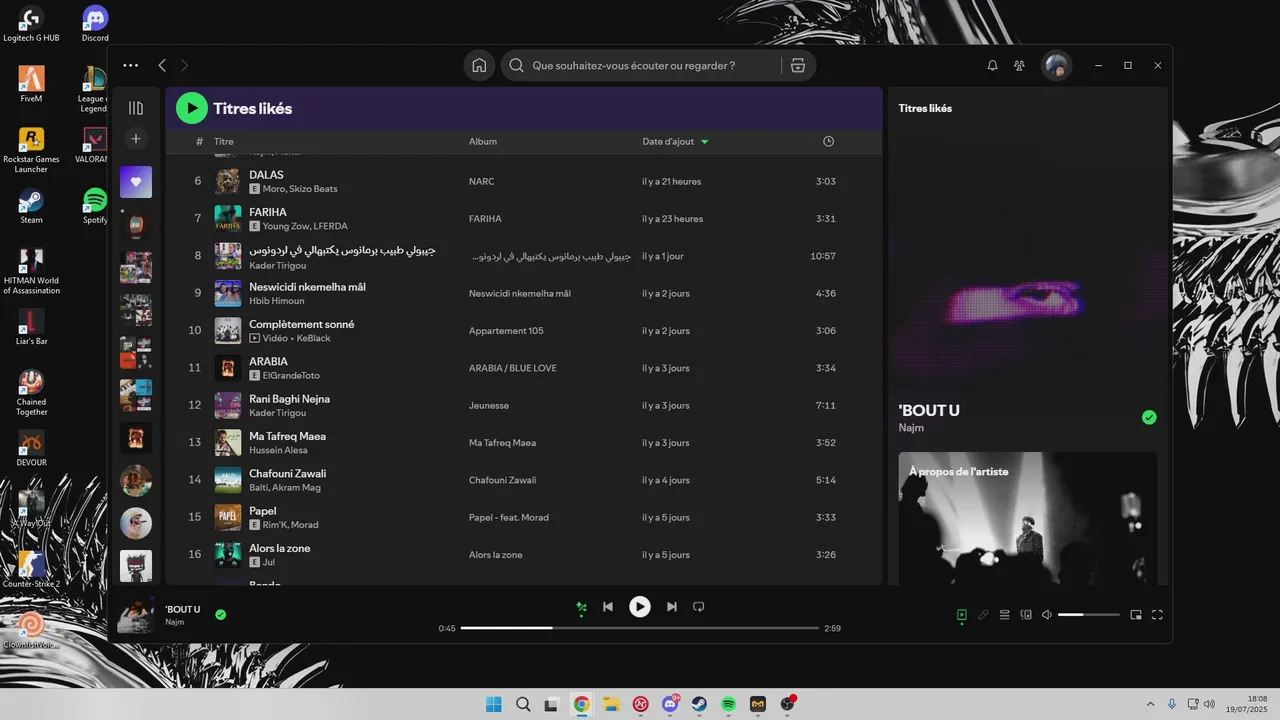
Task: Open File Explorer in the taskbar
Action: (x=611, y=704)
